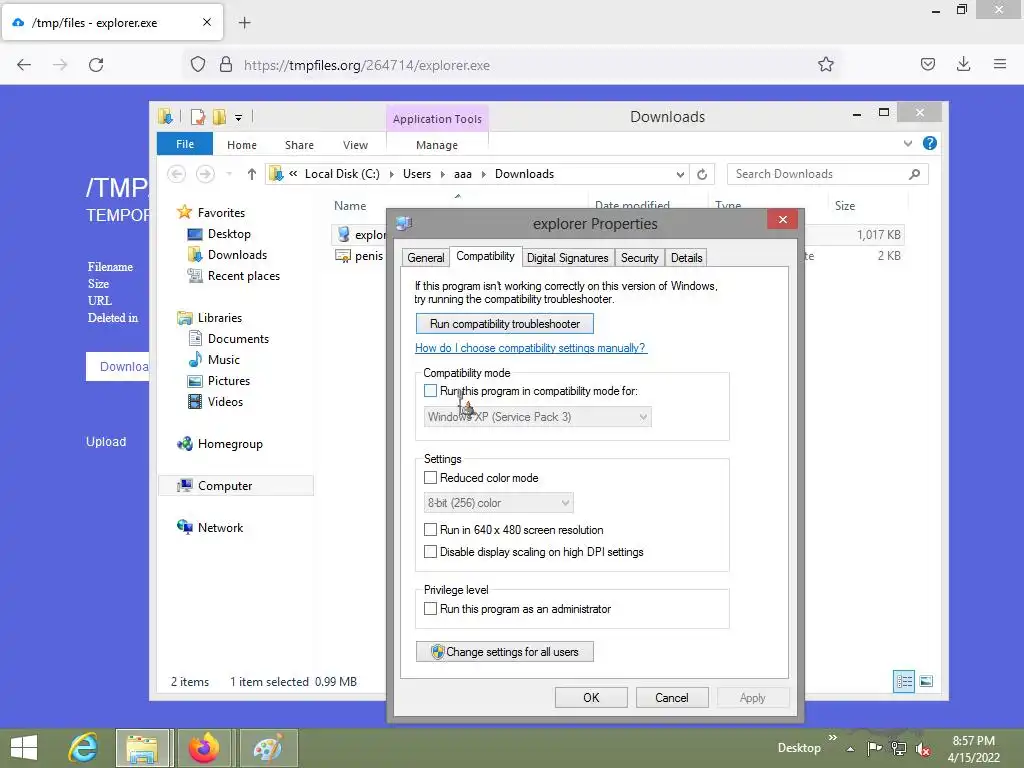
Task: Click New folder quick access toolbar icon
Action: point(219,117)
